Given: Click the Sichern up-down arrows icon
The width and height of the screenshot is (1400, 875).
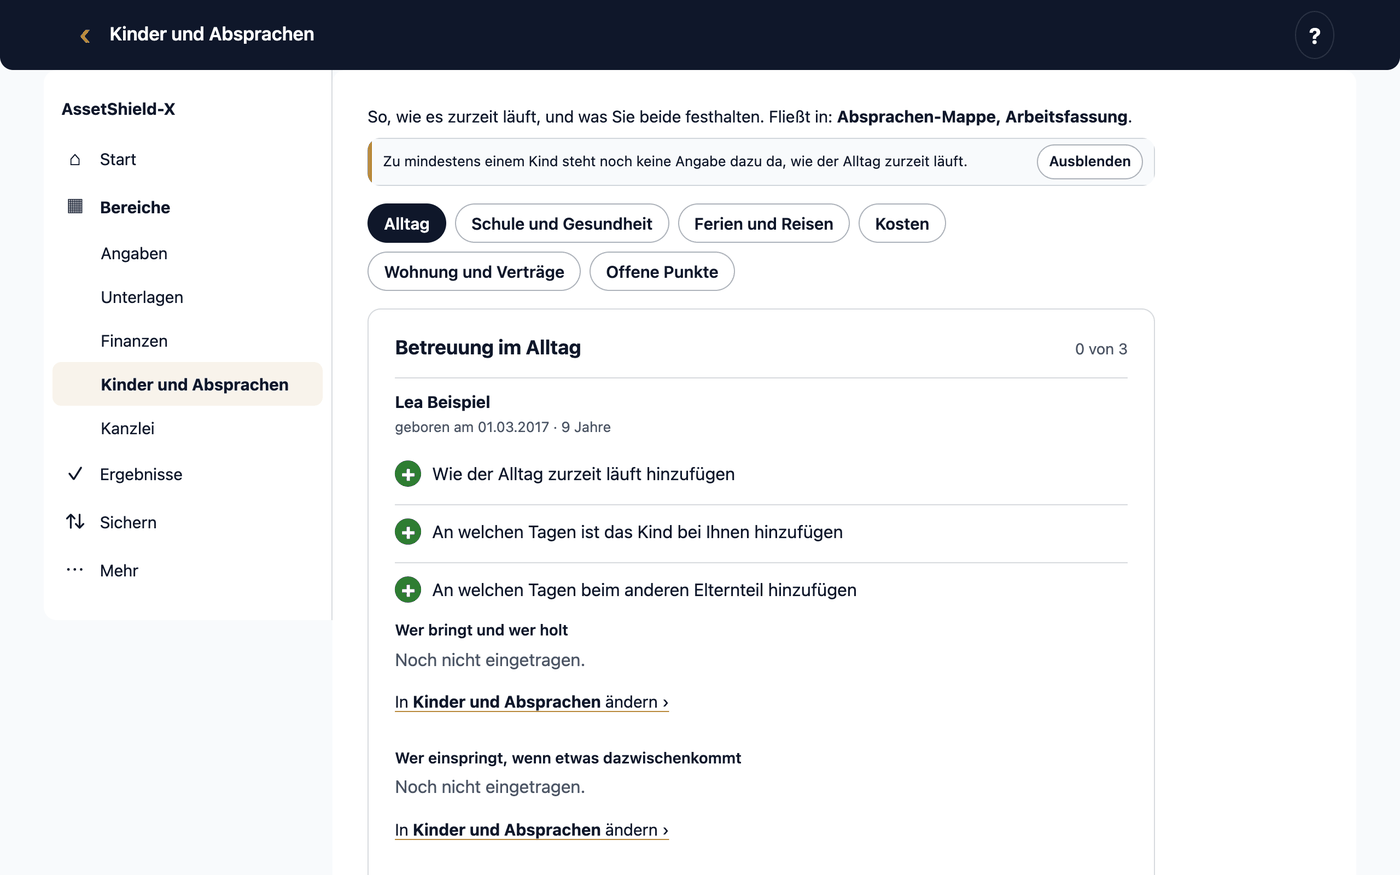Looking at the screenshot, I should pyautogui.click(x=75, y=521).
